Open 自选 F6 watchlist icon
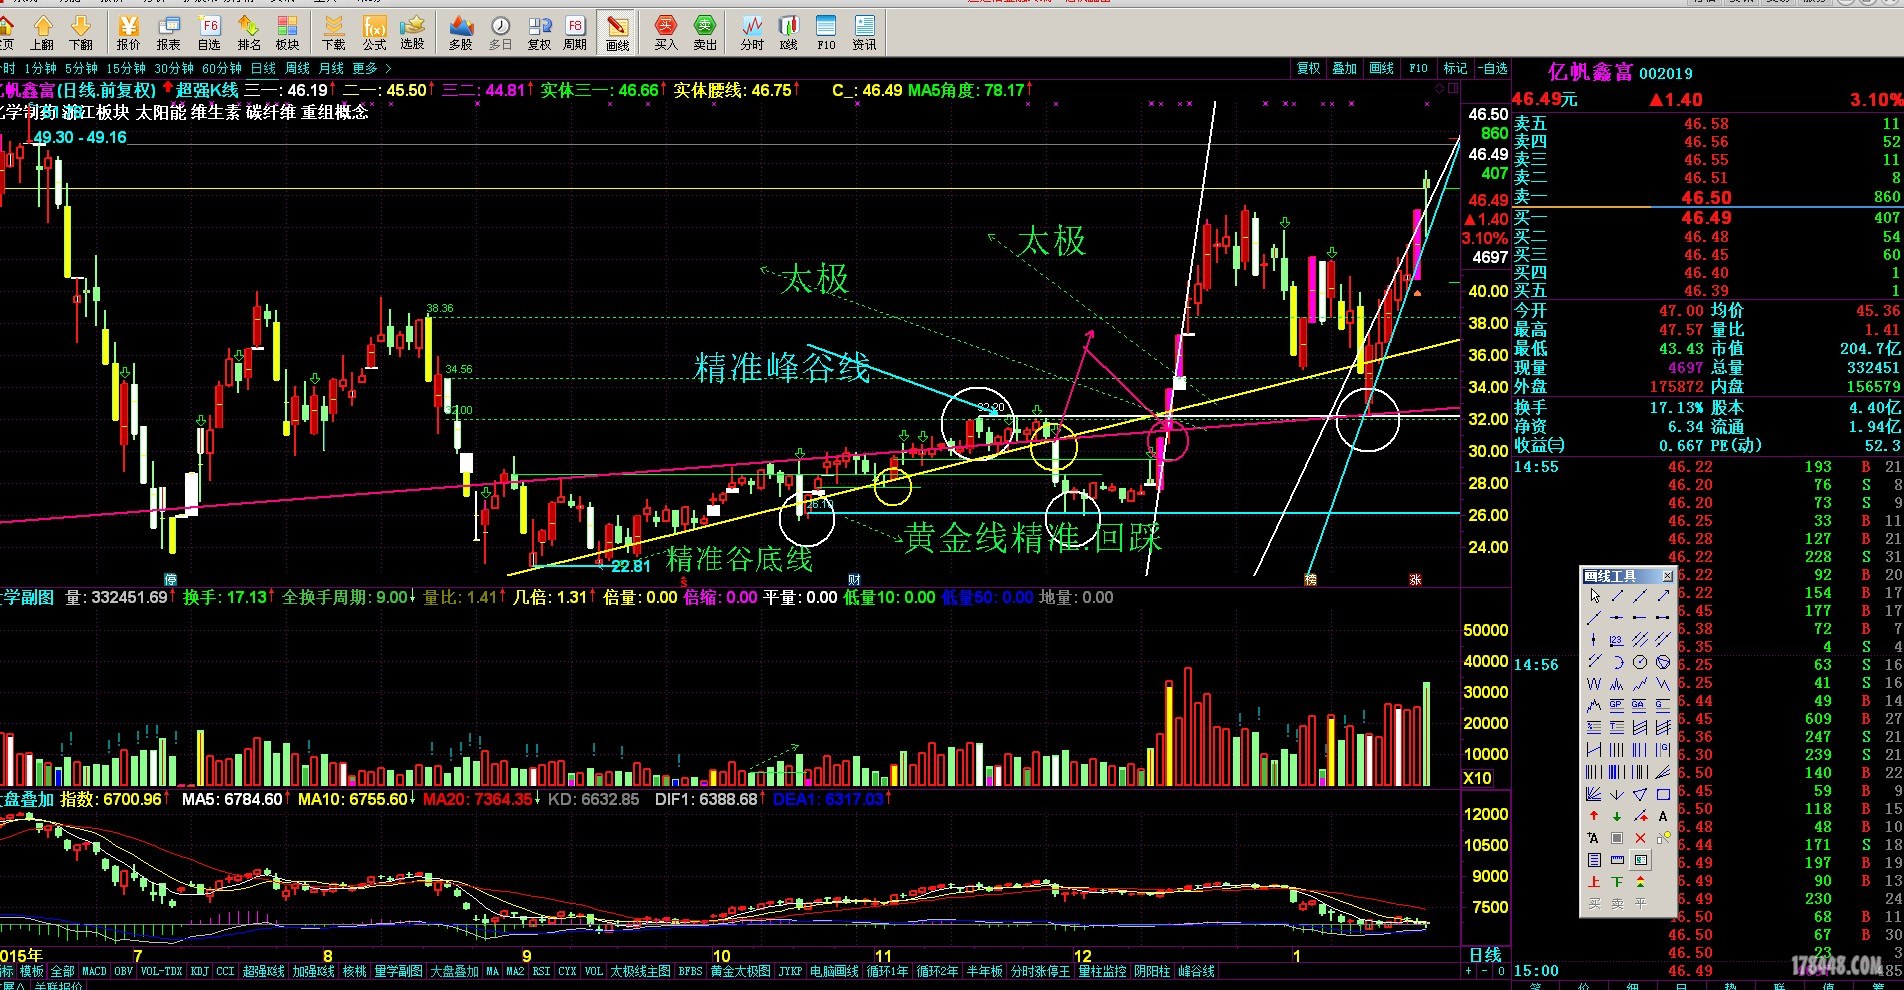1904x990 pixels. point(209,33)
